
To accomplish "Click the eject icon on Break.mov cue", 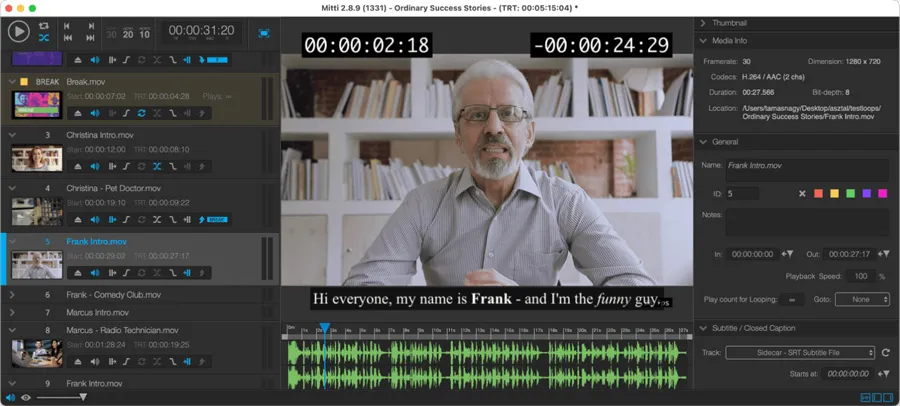I will click(79, 112).
